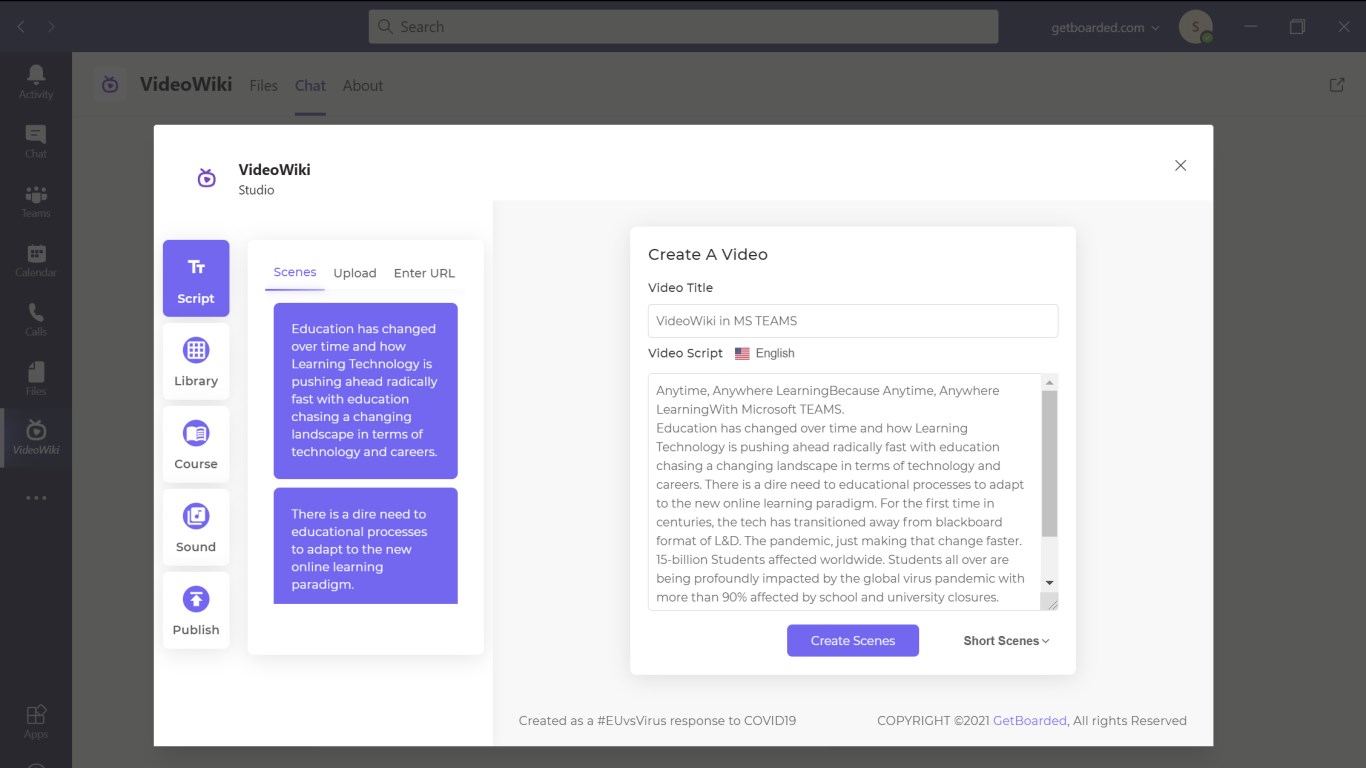
Task: Click the video script scrollbar down arrow
Action: tap(1050, 583)
